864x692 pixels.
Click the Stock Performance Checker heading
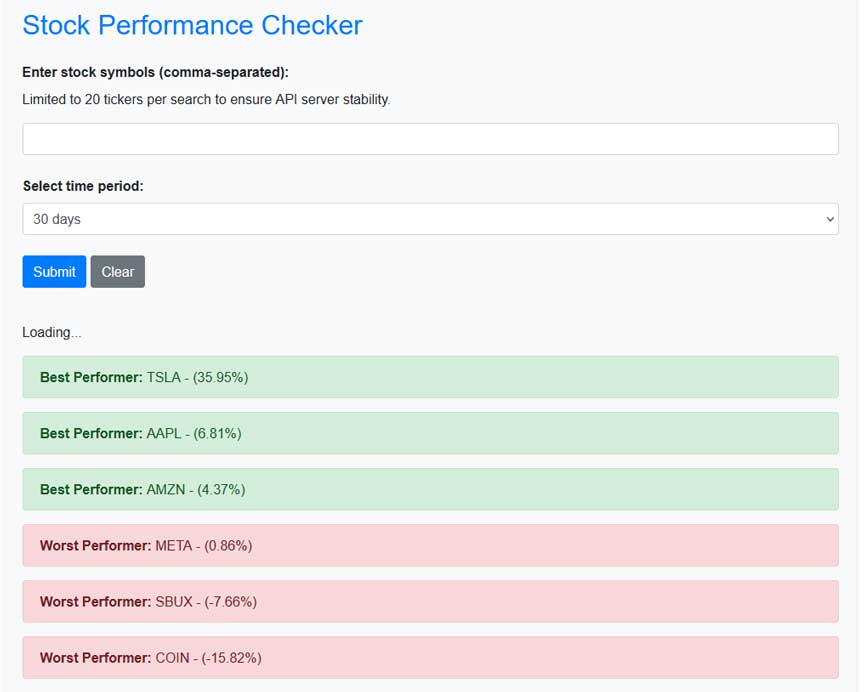click(x=192, y=25)
